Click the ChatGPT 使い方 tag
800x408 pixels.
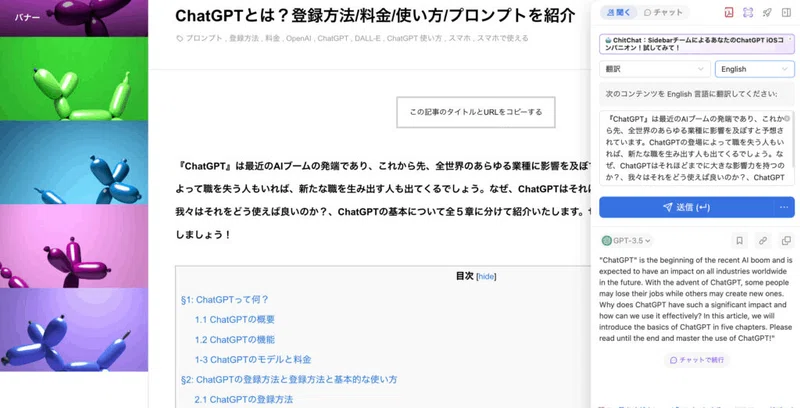click(x=414, y=38)
